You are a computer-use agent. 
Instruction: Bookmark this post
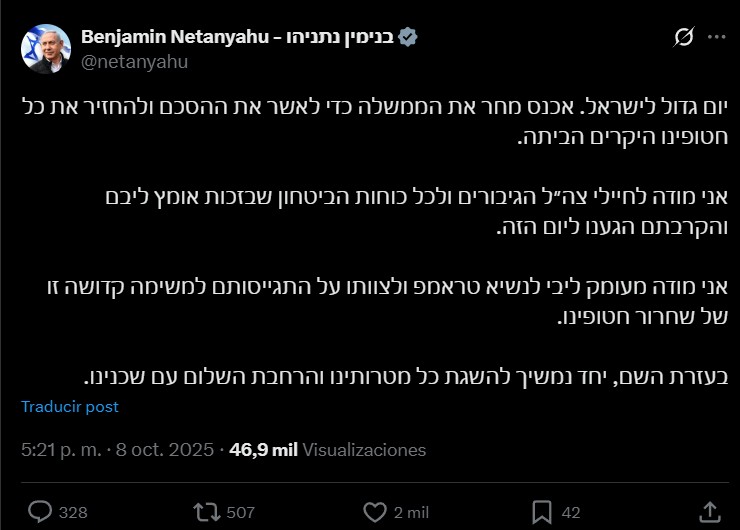(x=541, y=512)
